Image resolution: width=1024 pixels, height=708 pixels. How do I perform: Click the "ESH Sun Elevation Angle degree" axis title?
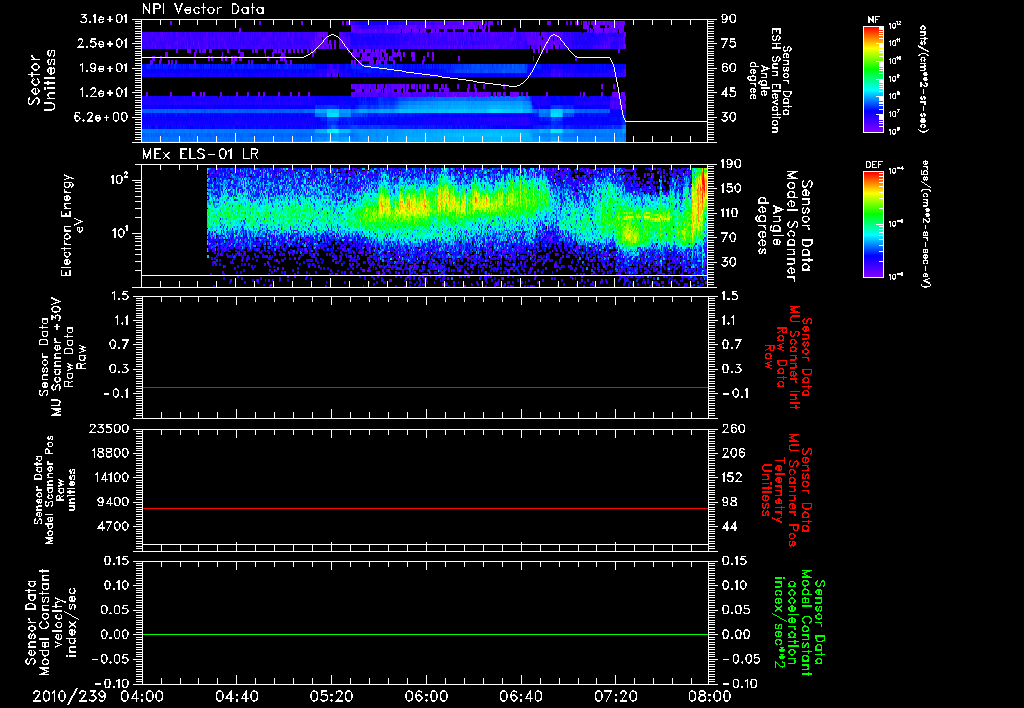click(x=771, y=80)
